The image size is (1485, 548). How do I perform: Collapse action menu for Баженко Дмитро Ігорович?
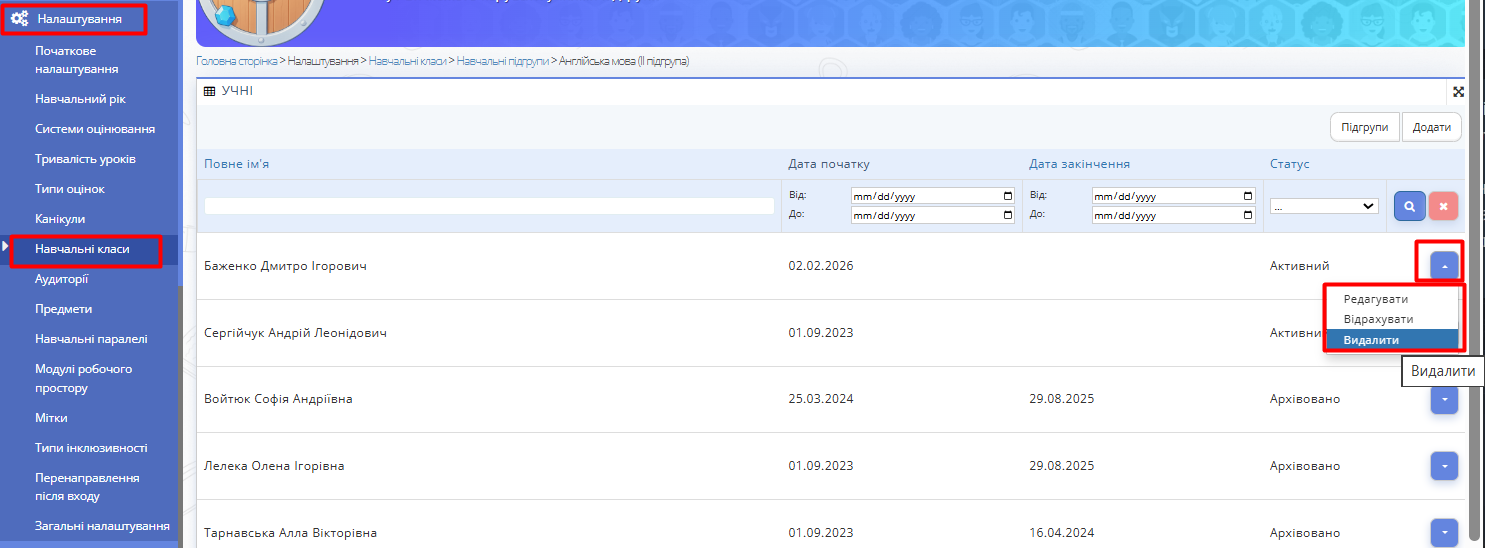coord(1444,266)
